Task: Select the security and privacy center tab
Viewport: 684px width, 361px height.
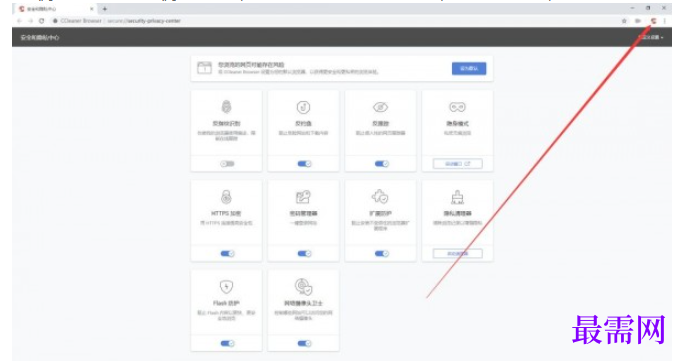Action: [x=55, y=9]
